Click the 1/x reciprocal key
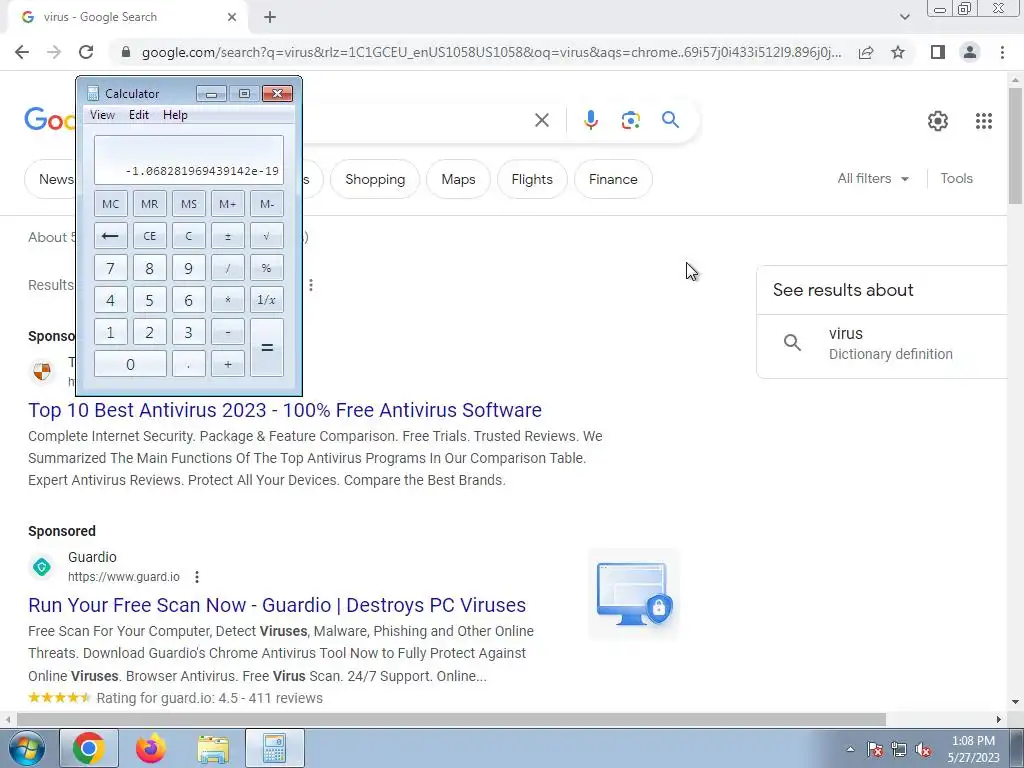Screen dimensions: 1024x768 pyautogui.click(x=267, y=300)
